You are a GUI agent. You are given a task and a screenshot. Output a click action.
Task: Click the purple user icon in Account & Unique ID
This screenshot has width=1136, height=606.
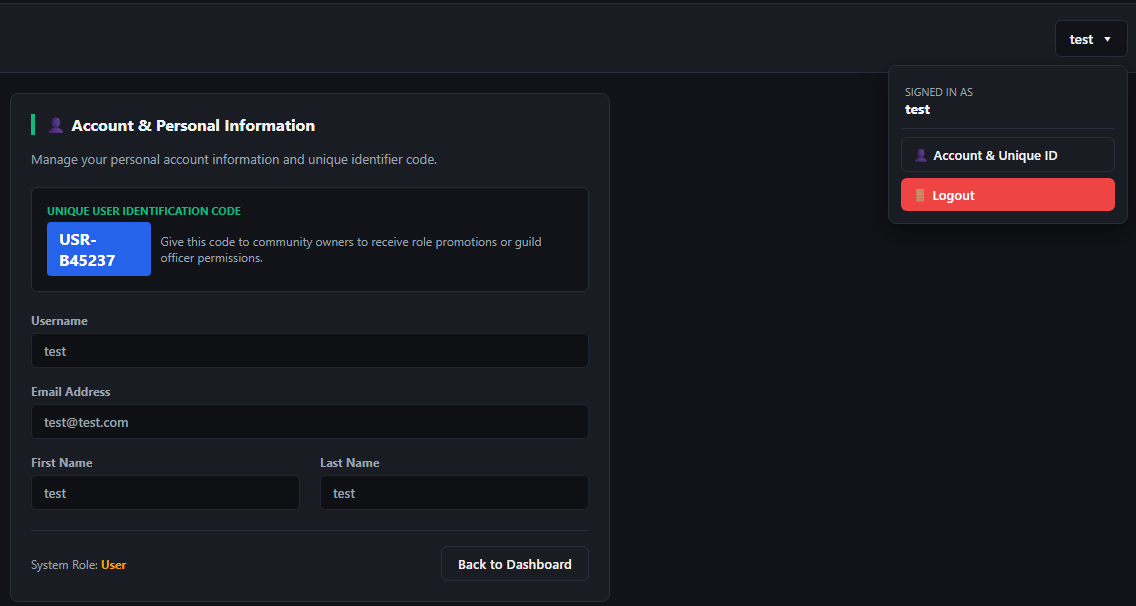pos(921,155)
